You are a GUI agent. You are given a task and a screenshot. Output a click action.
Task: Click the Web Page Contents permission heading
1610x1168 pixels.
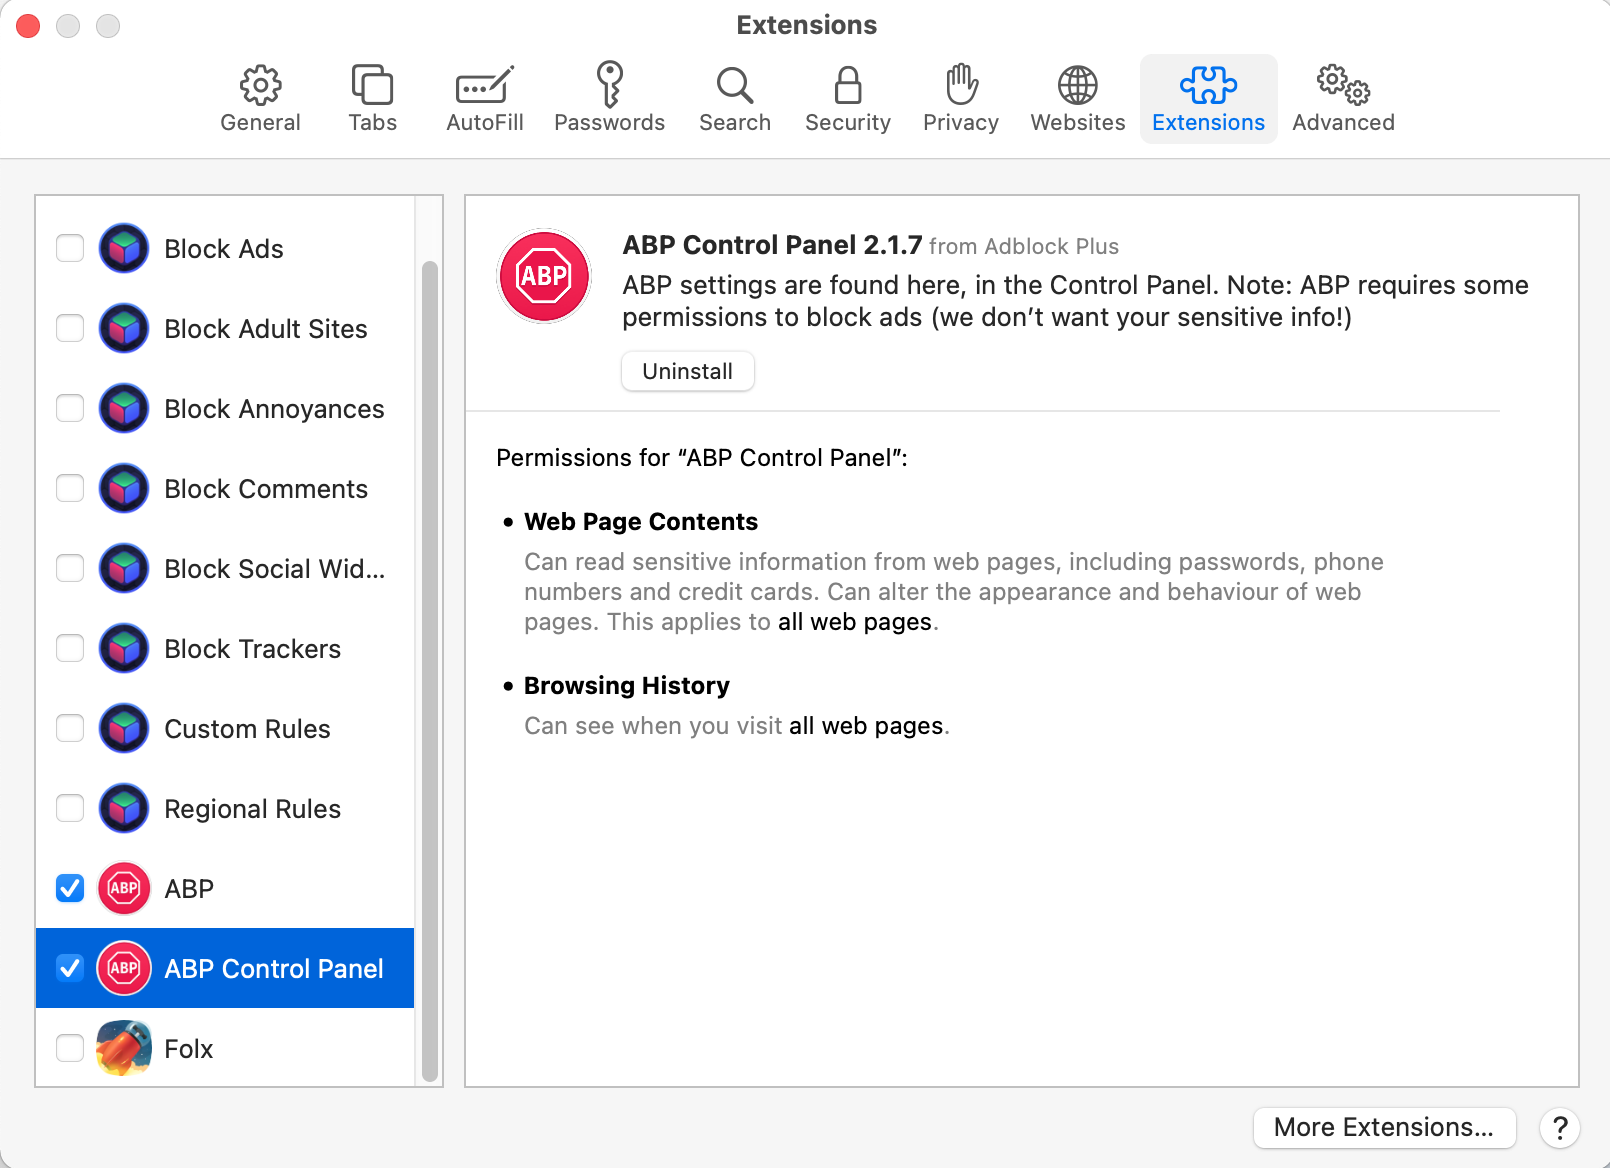coord(641,522)
